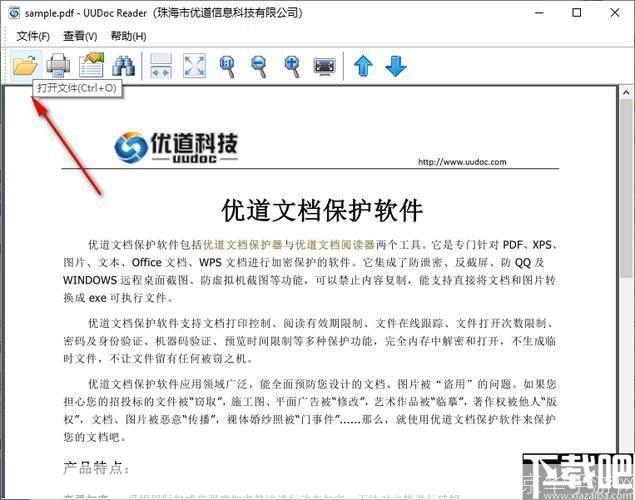Open the 文件(F) menu
Screen dimensions: 635x500
33,36
